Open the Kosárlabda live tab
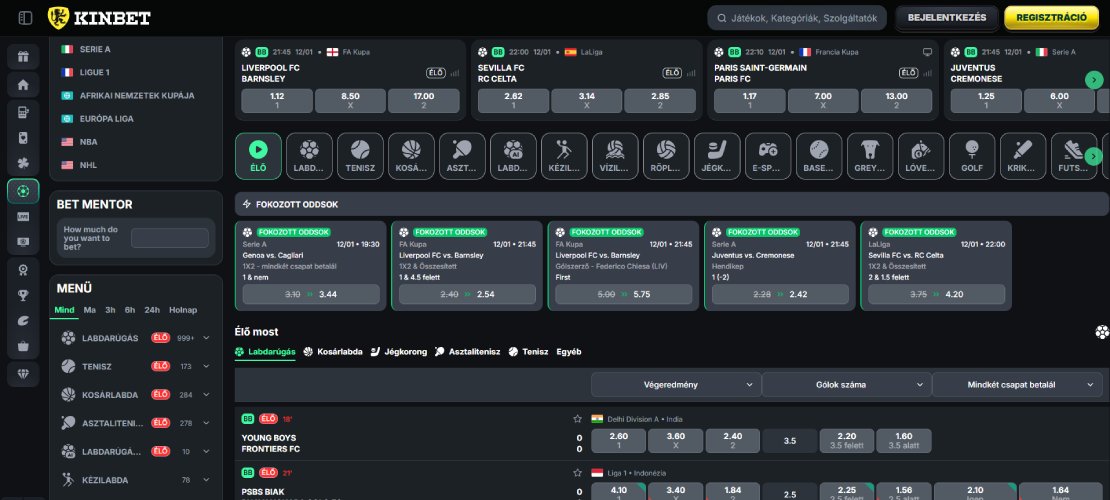Image resolution: width=1110 pixels, height=500 pixels. click(x=333, y=351)
